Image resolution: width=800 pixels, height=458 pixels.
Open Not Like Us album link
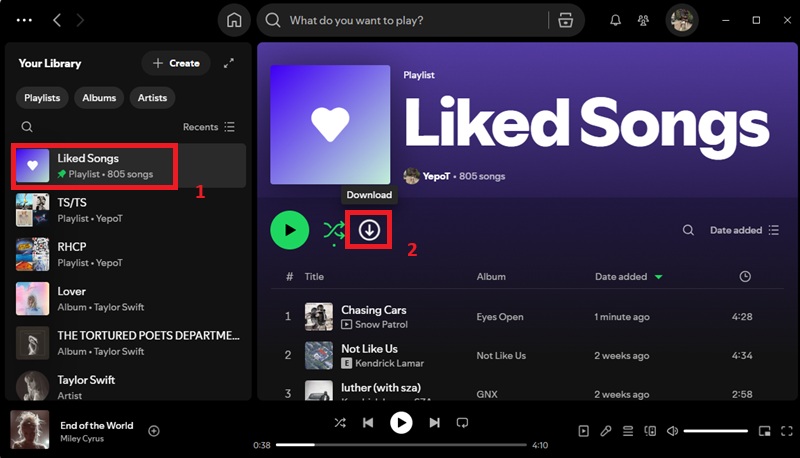pyautogui.click(x=501, y=355)
